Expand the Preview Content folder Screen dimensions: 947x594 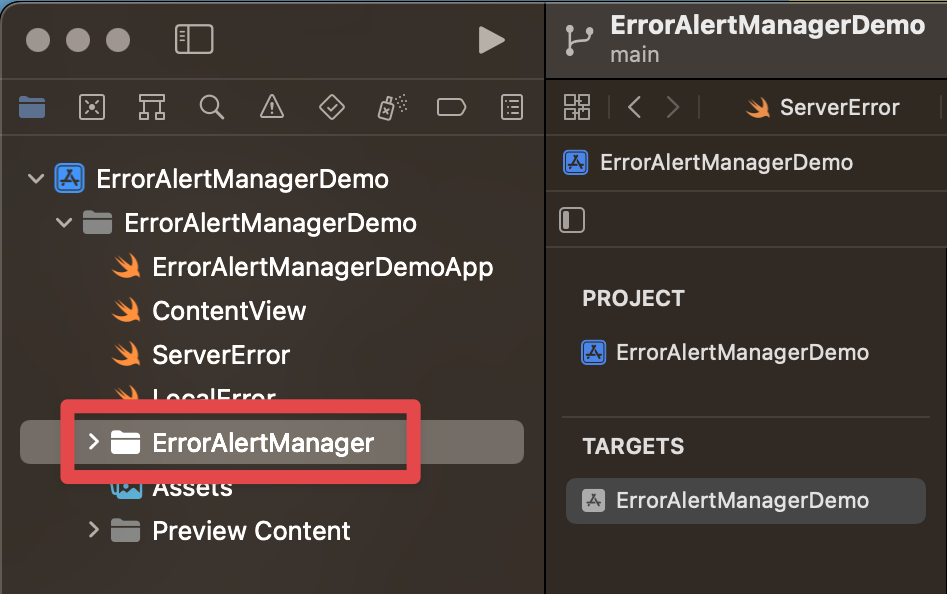[93, 530]
